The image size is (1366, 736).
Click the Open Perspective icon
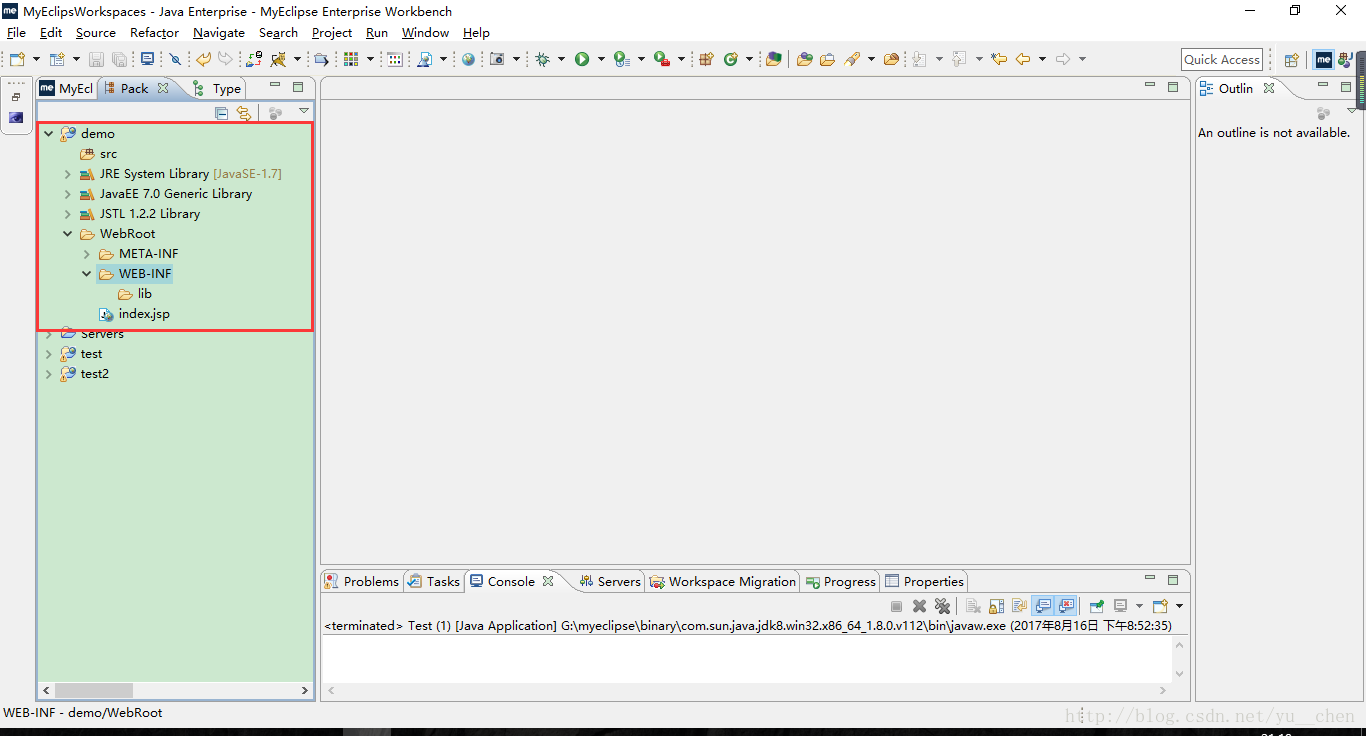click(1291, 59)
